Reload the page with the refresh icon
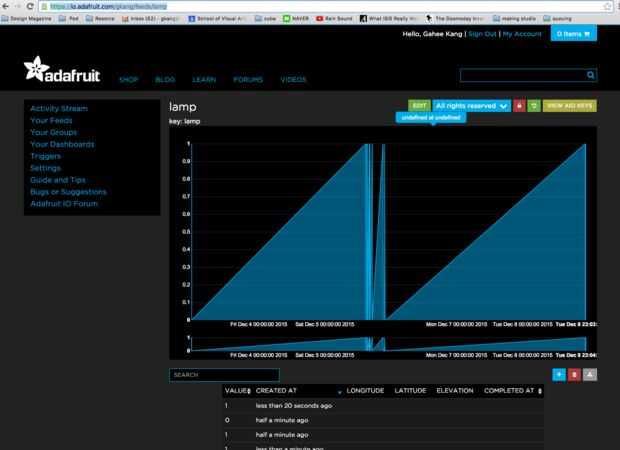Viewport: 620px width, 450px height. point(30,6)
